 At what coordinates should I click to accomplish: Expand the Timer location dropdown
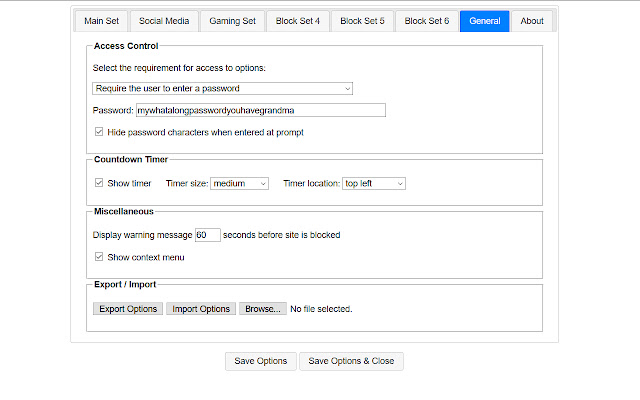(x=373, y=183)
